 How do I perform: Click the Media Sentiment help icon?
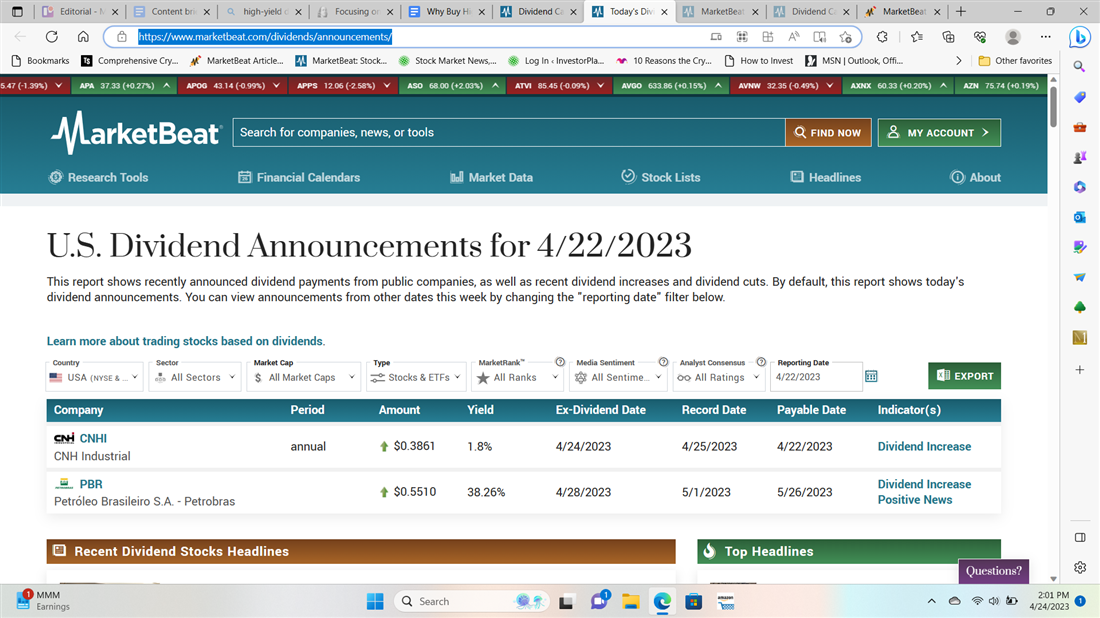coord(663,362)
